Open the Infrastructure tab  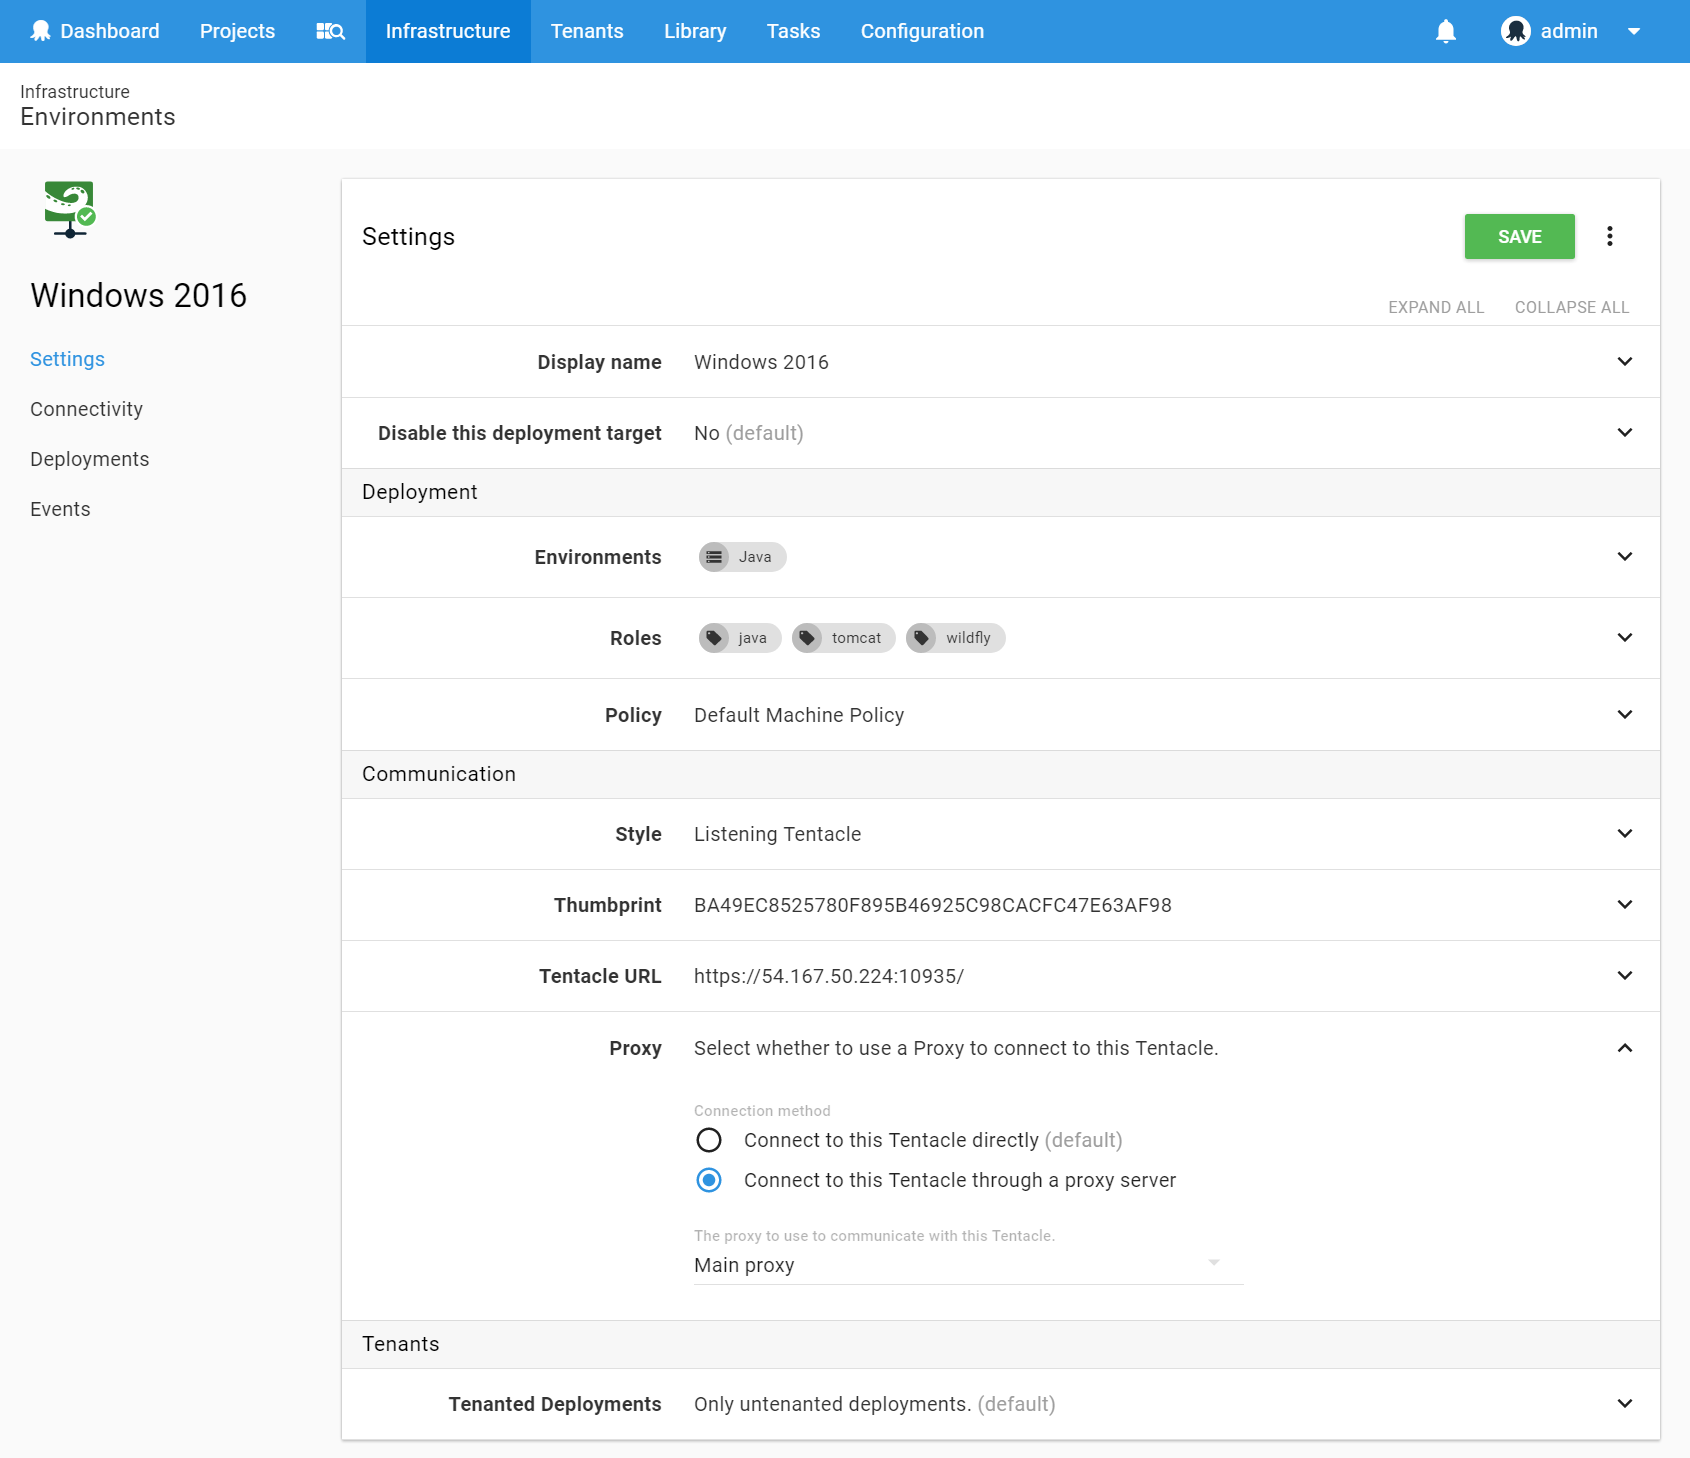448,31
